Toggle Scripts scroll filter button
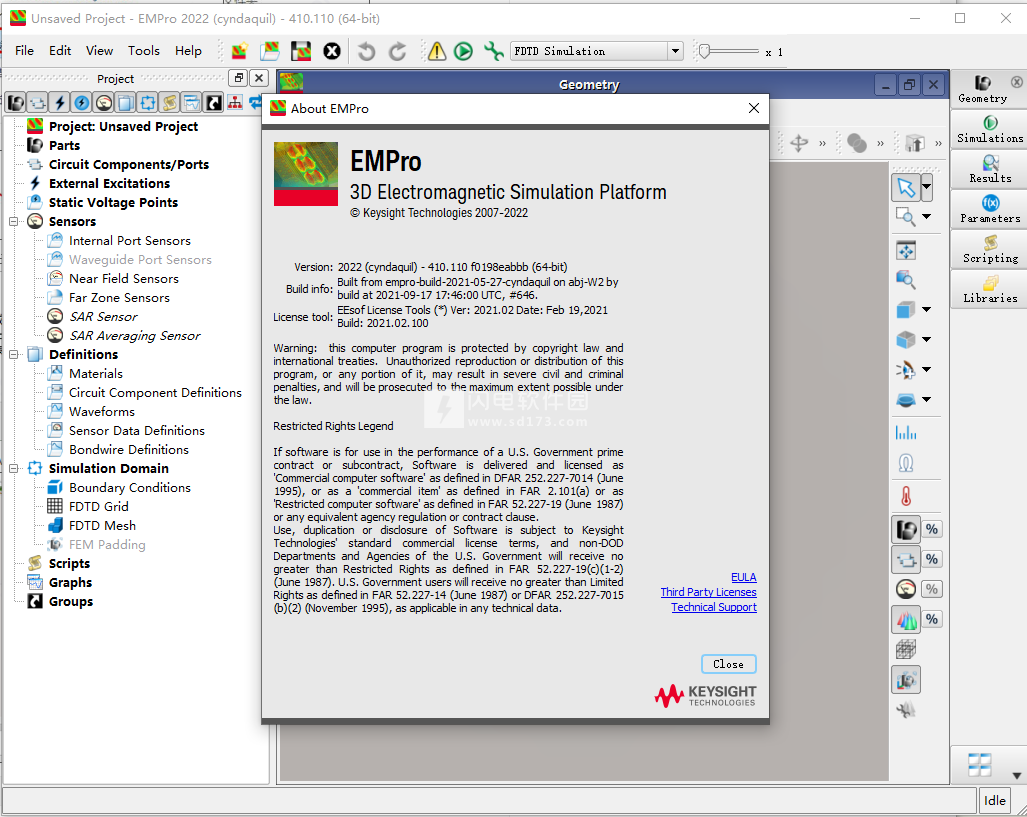 point(170,102)
